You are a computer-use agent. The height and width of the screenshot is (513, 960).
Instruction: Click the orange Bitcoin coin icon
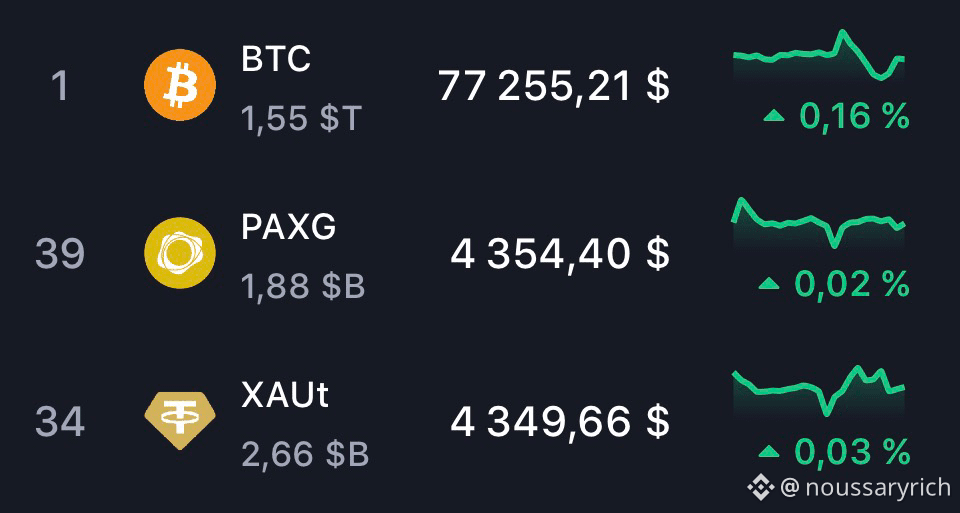180,85
